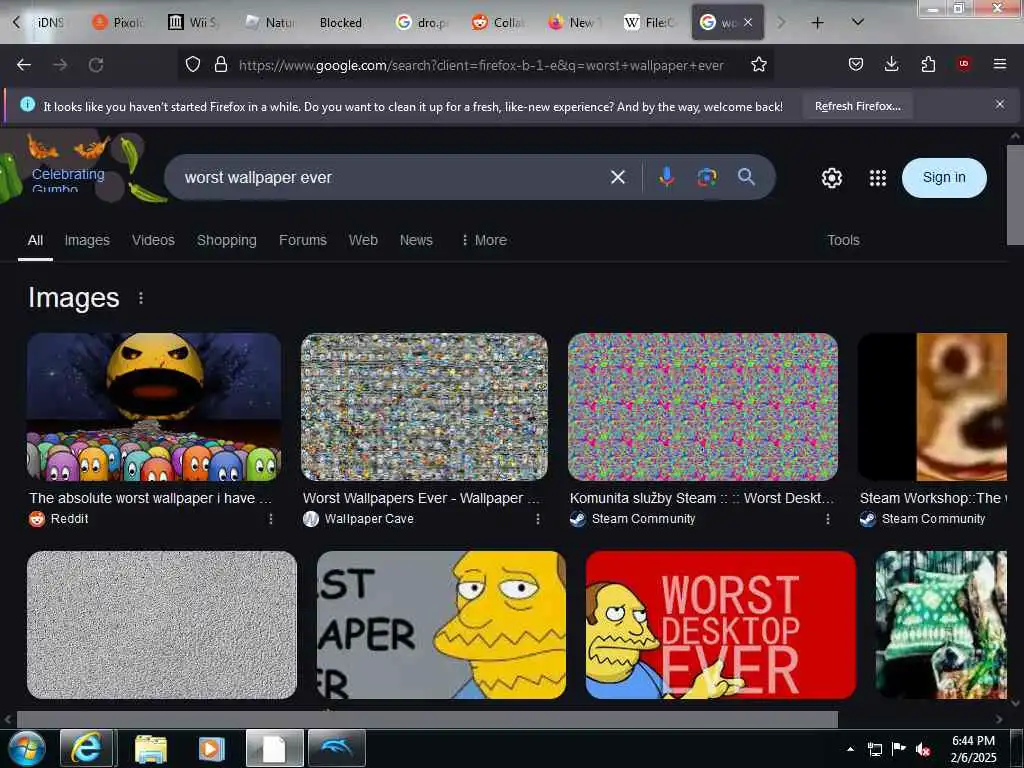The image size is (1024, 768).
Task: Open the Dolphin emulator taskbar icon
Action: coord(336,748)
